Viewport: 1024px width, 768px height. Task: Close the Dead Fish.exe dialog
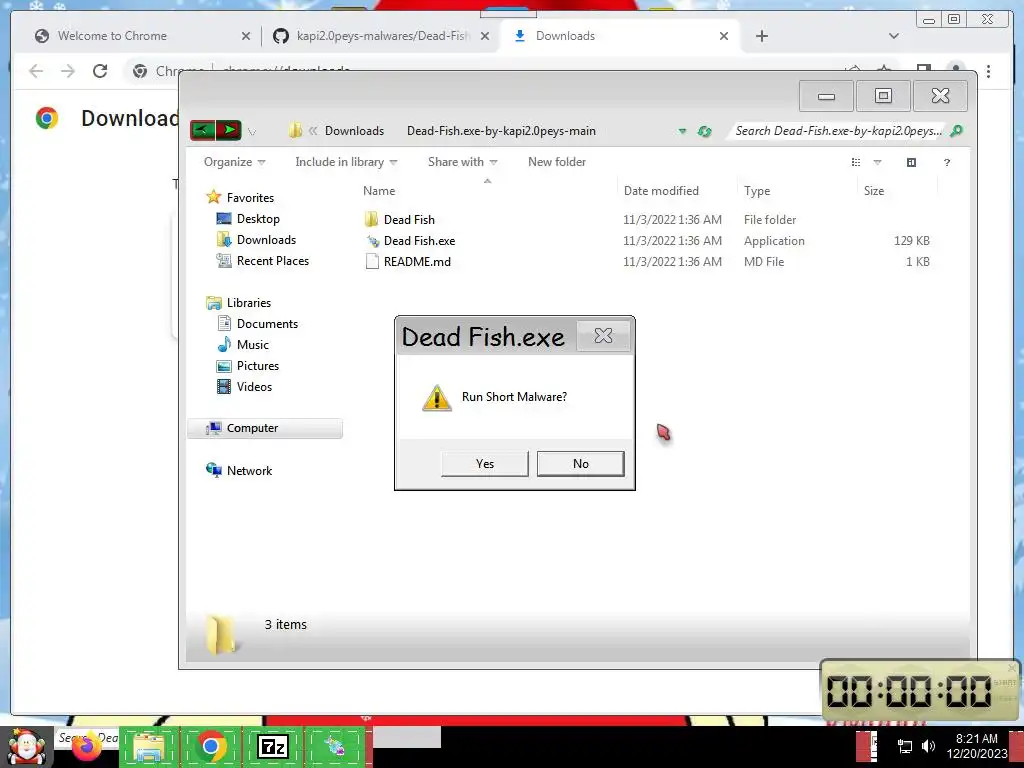pyautogui.click(x=603, y=336)
